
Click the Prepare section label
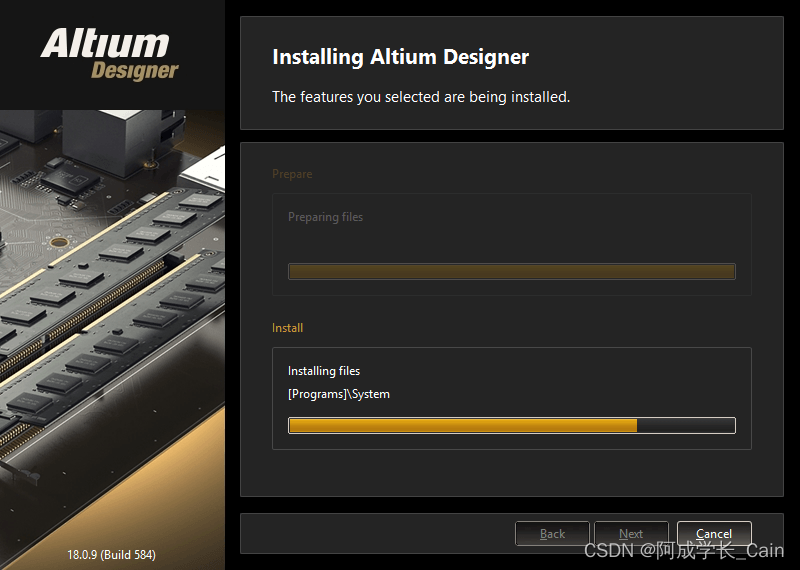(x=292, y=174)
